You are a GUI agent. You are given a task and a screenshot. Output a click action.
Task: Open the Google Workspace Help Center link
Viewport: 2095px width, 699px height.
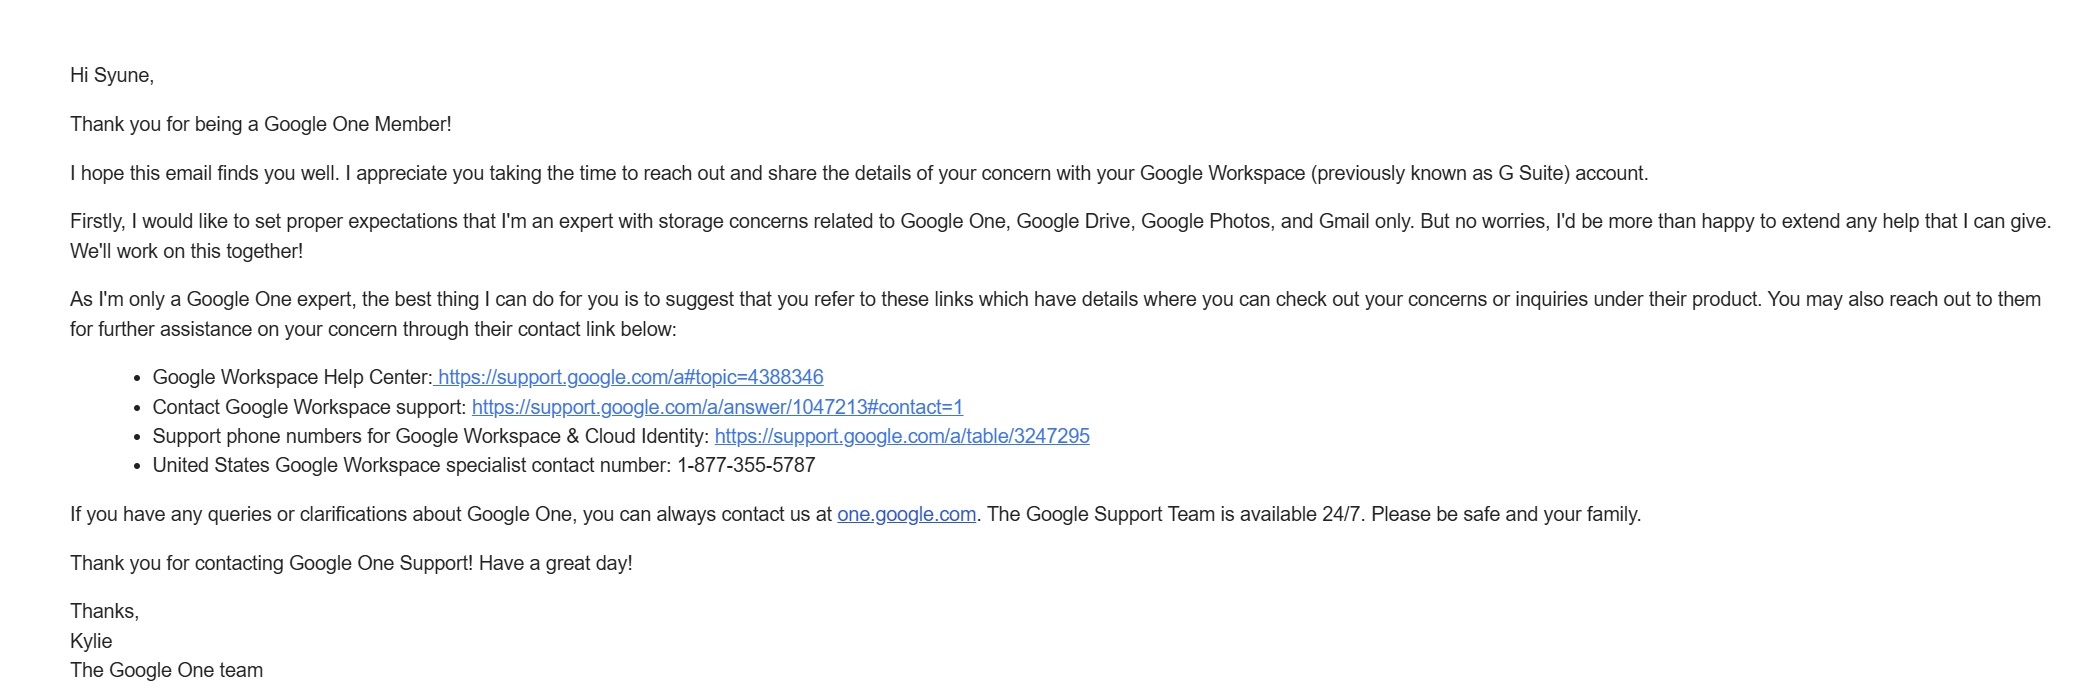tap(630, 377)
